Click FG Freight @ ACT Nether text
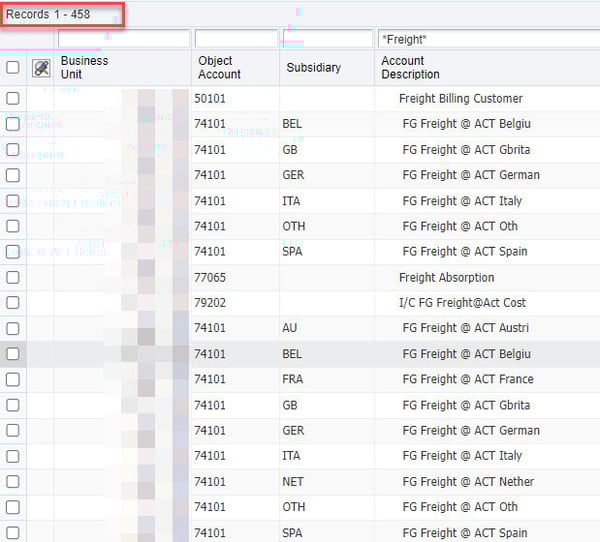This screenshot has width=600, height=542. [468, 482]
